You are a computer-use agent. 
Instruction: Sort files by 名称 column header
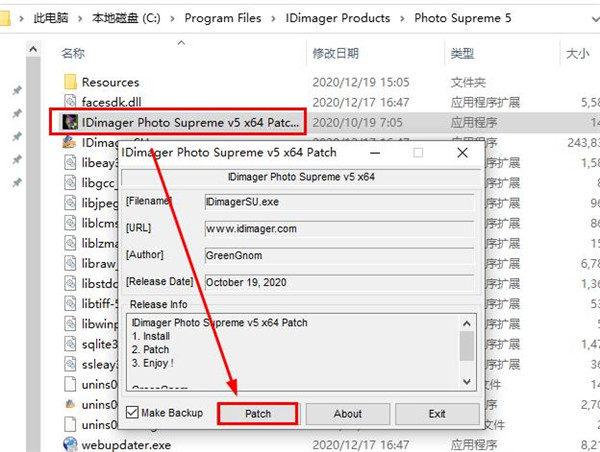coord(73,53)
